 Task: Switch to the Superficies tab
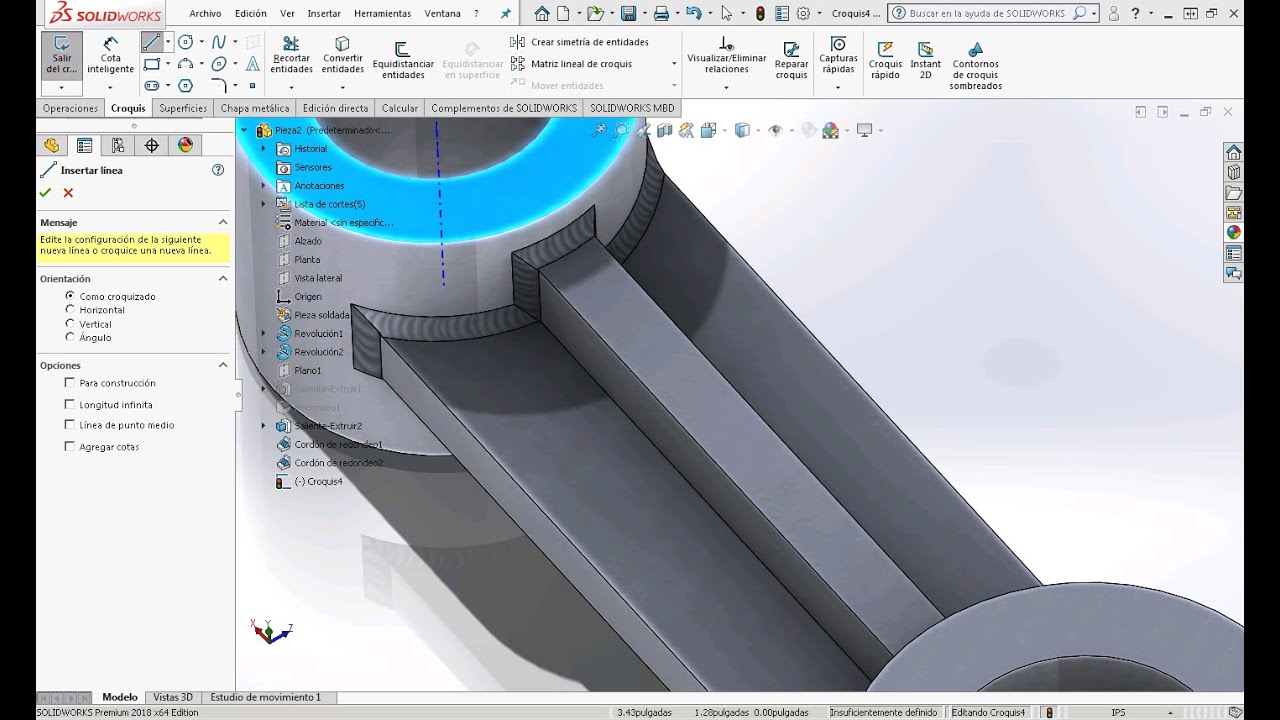[183, 108]
